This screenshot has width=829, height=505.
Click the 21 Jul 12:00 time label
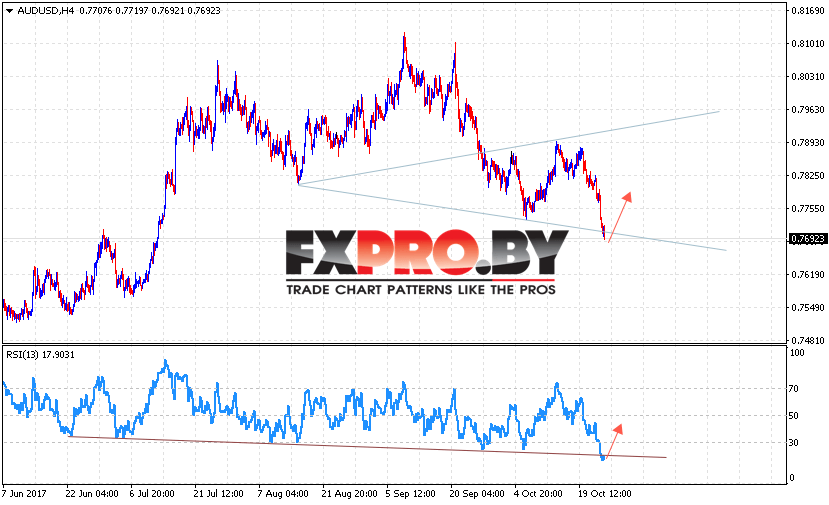click(218, 494)
